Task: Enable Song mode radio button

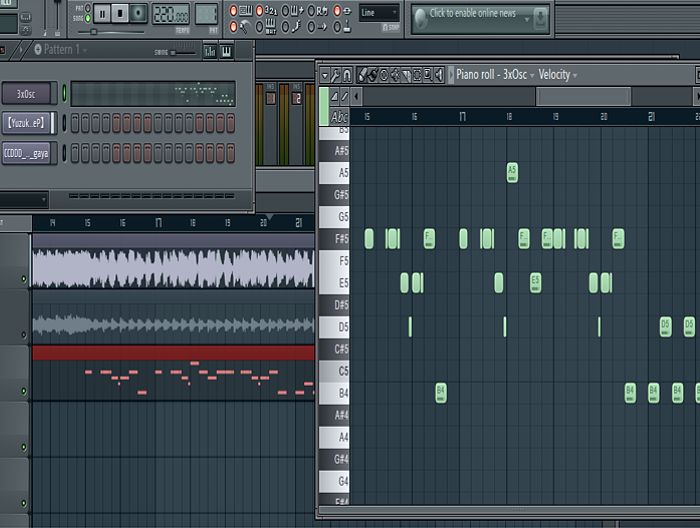Action: point(87,18)
